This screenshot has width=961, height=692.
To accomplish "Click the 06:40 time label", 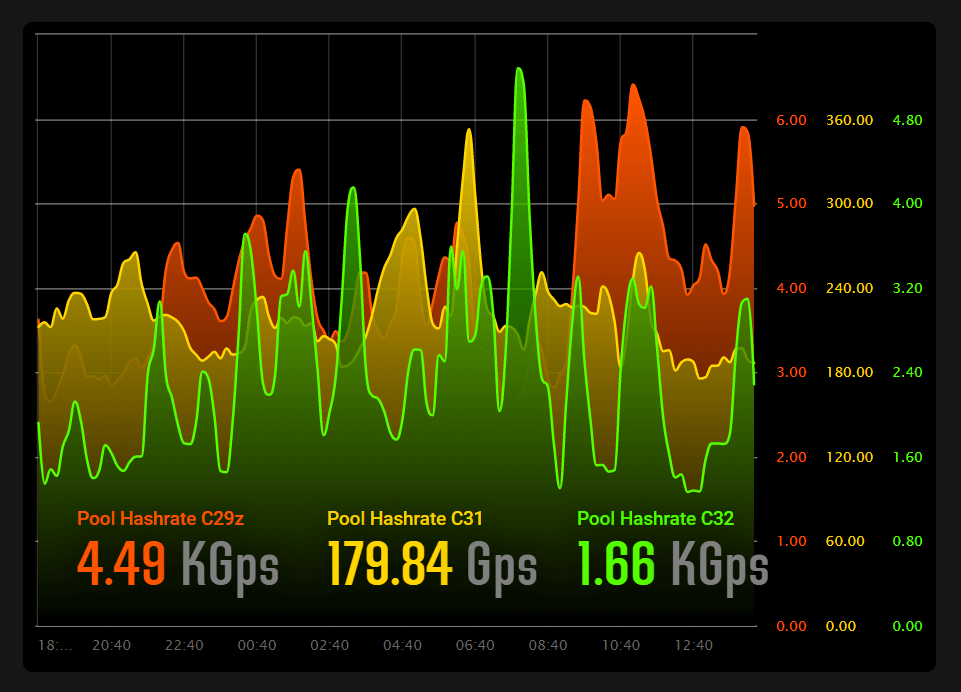I will [x=475, y=645].
